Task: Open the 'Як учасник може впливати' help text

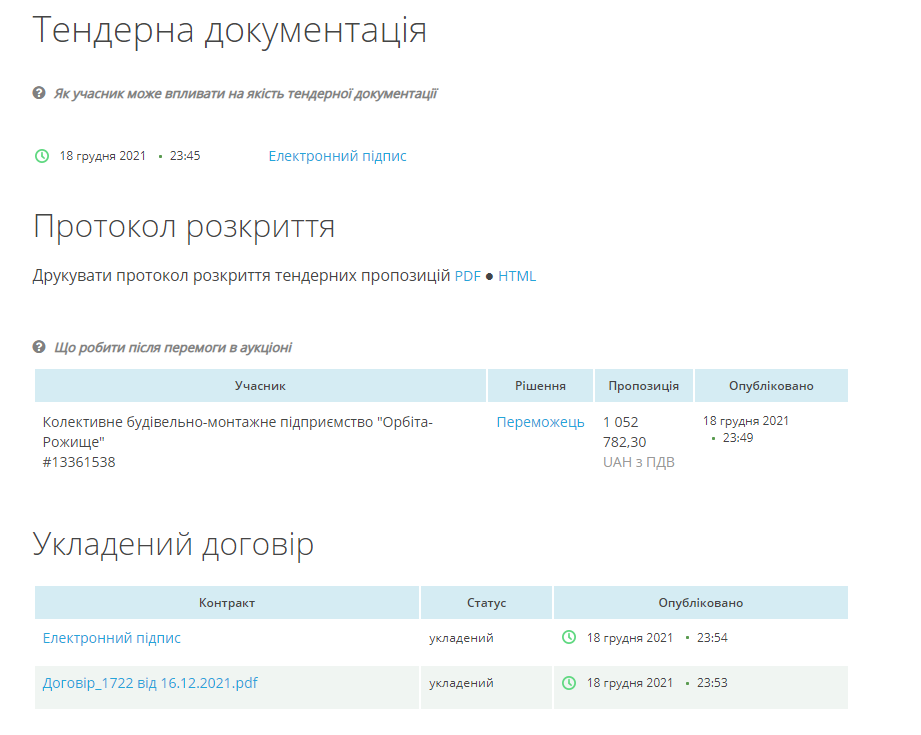Action: click(245, 94)
